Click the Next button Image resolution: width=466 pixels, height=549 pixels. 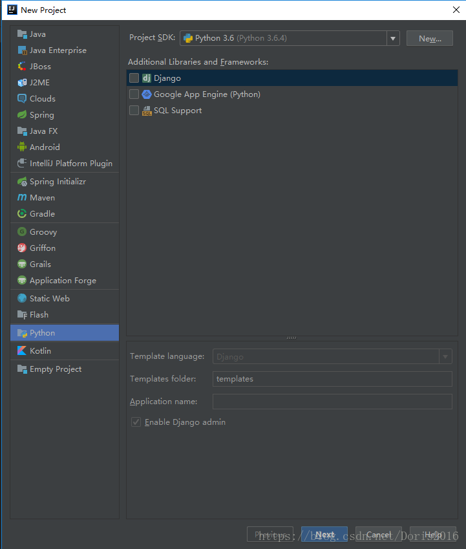pos(324,535)
